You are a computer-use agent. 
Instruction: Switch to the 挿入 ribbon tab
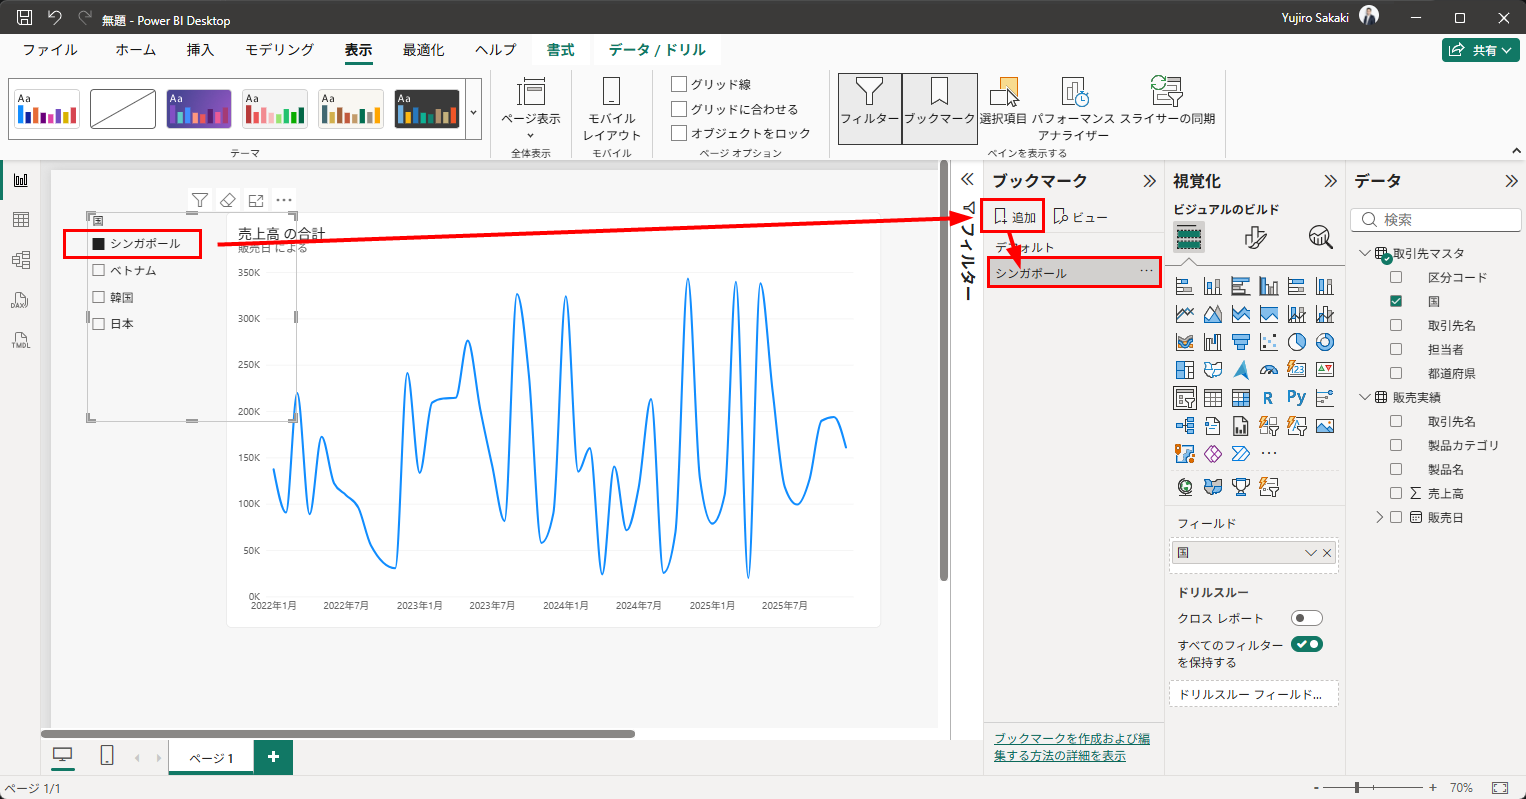[x=200, y=50]
